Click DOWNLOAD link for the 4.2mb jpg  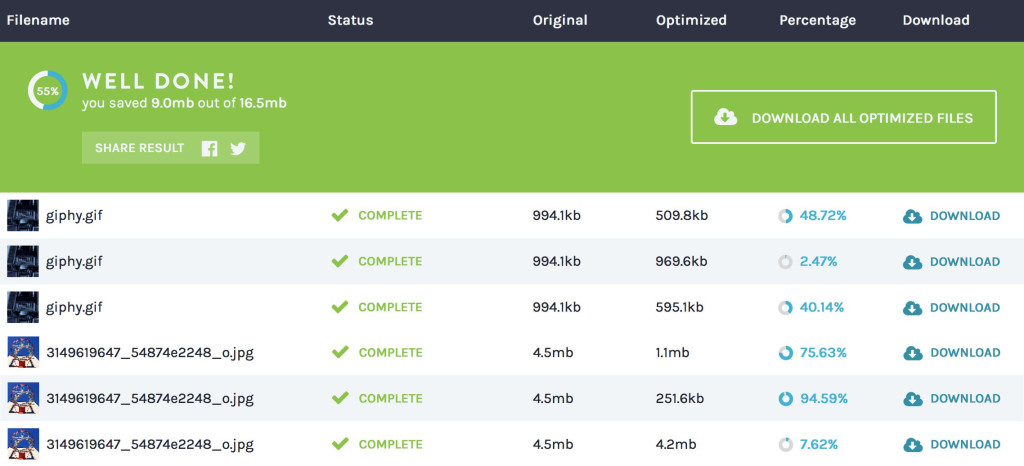(965, 444)
